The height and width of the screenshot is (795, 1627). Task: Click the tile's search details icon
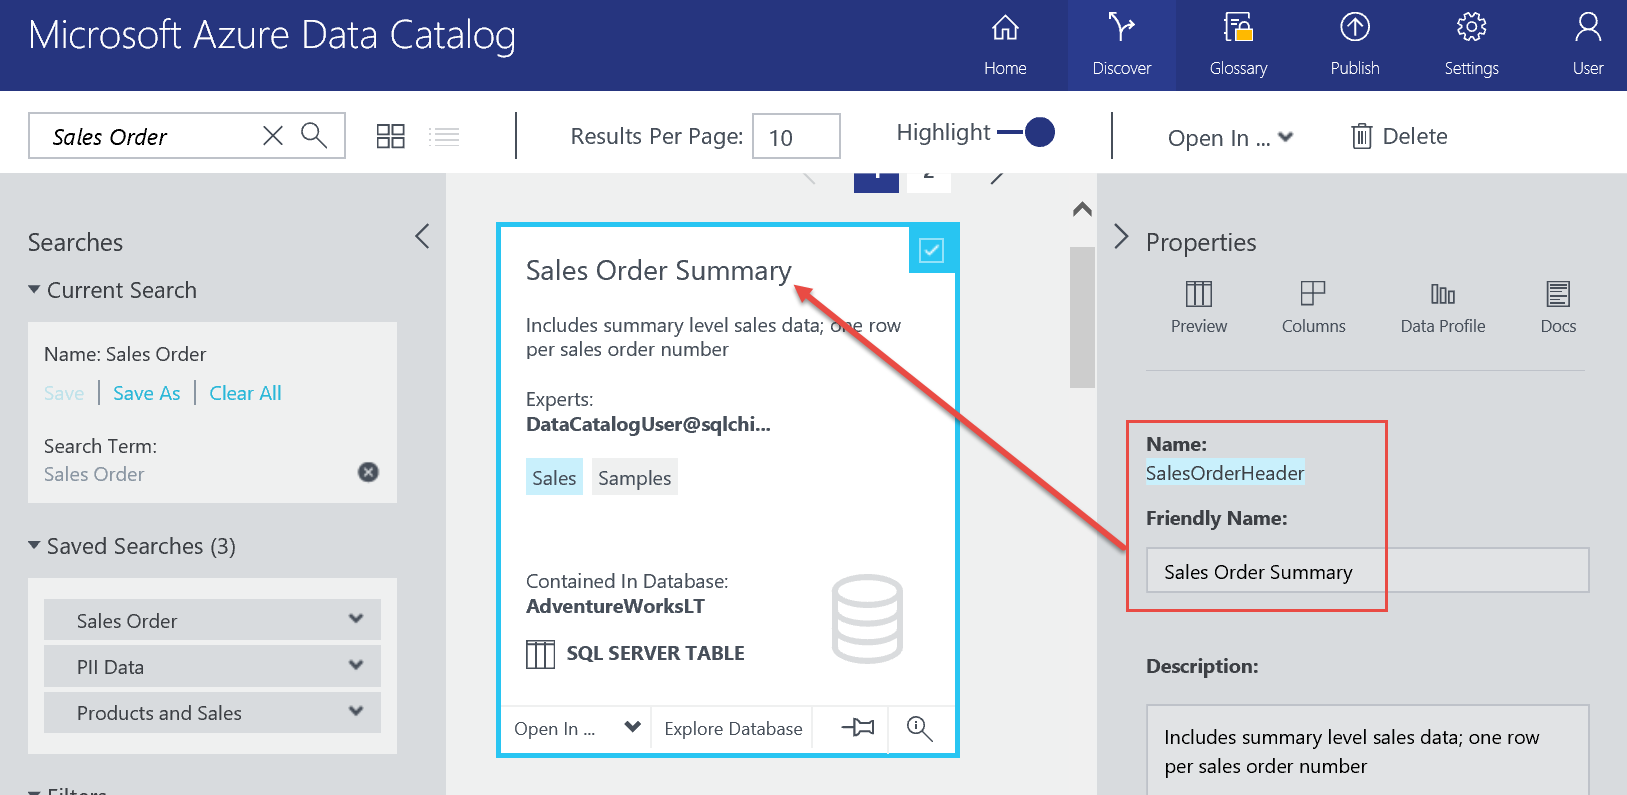[x=919, y=728]
